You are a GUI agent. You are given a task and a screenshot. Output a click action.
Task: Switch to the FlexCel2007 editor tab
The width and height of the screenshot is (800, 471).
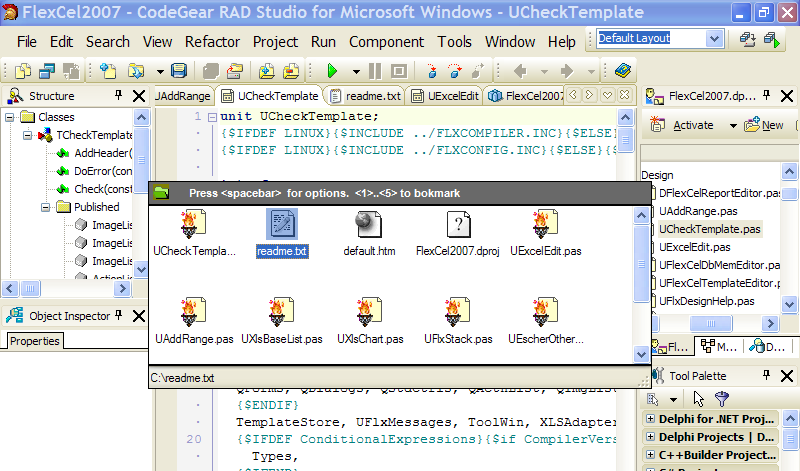pyautogui.click(x=526, y=96)
